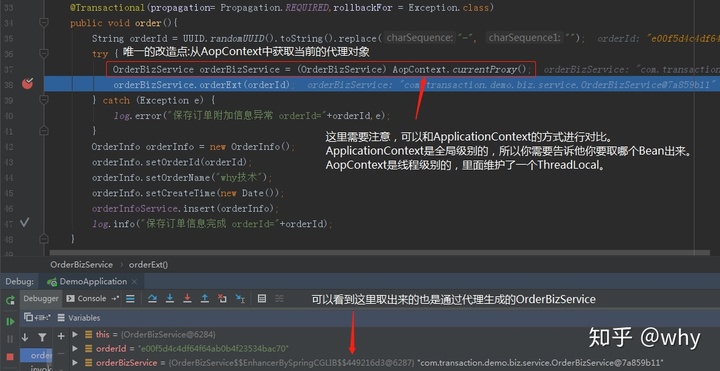Click the Console tab's pin arrow icon
720x371 pixels.
tap(115, 298)
